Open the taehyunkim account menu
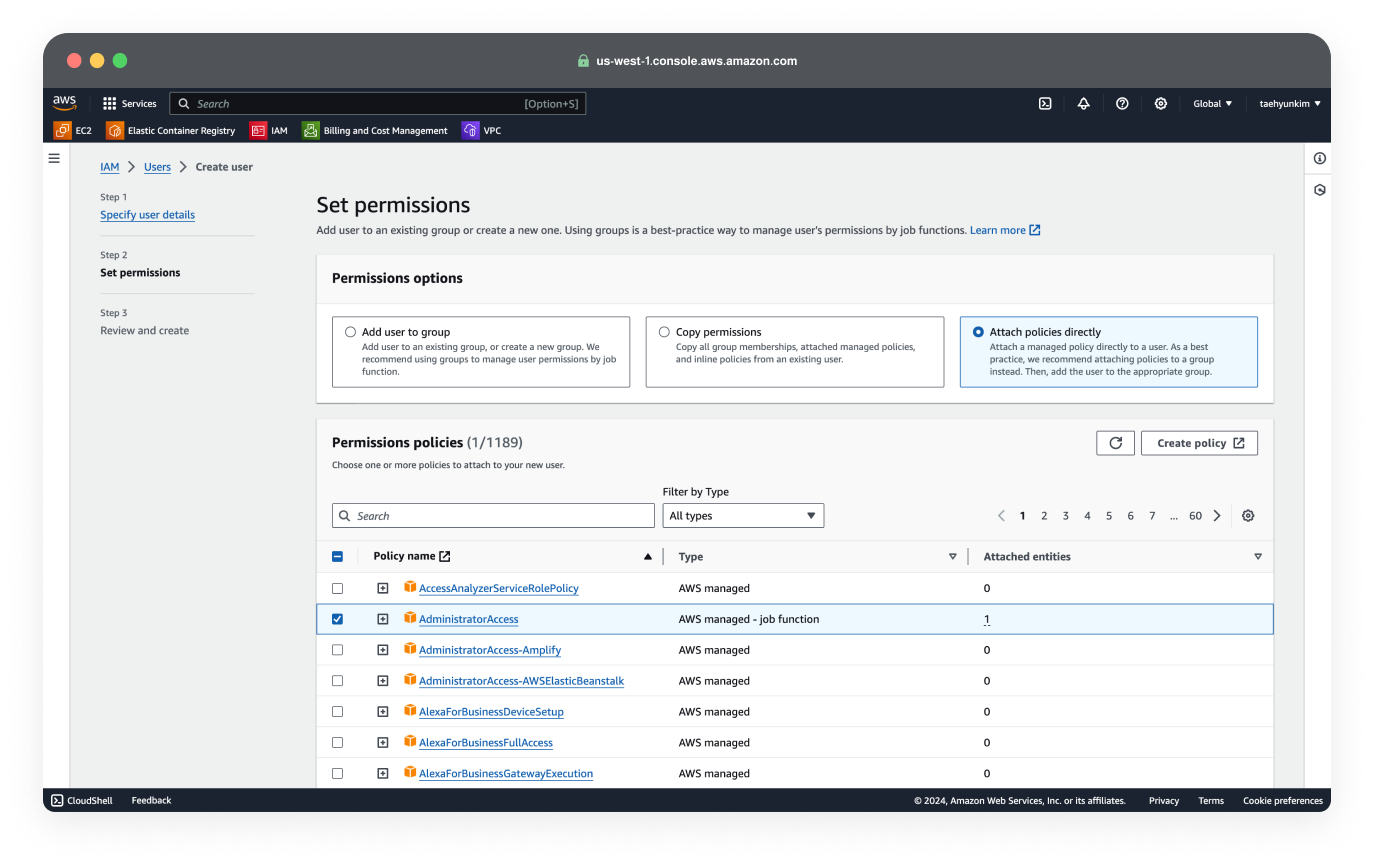This screenshot has height=865, width=1374. 1289,103
